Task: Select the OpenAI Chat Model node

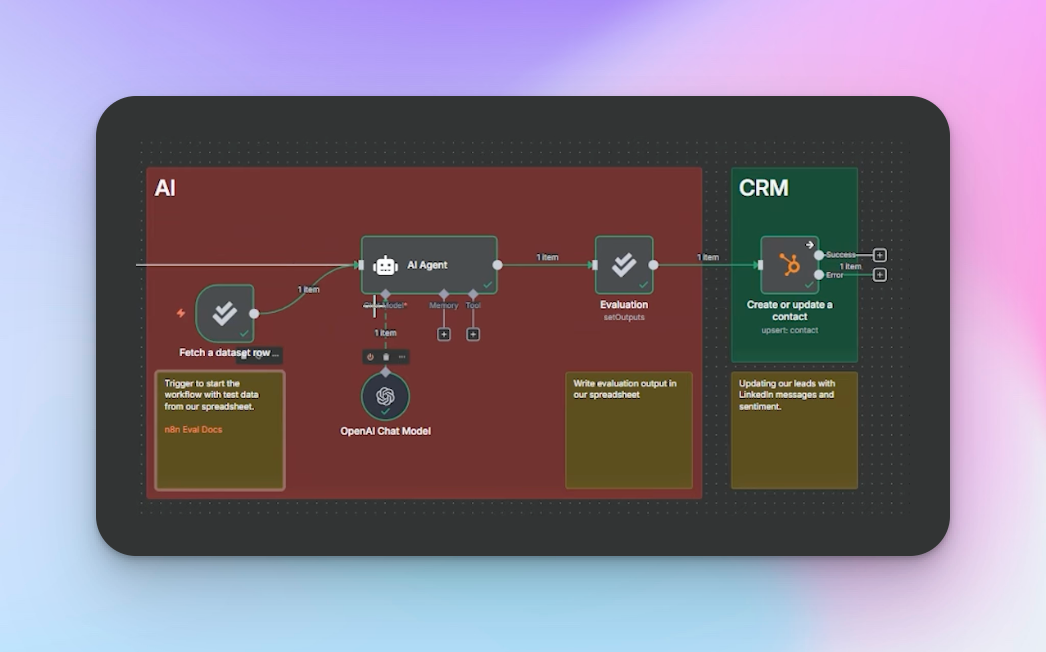Action: tap(385, 396)
